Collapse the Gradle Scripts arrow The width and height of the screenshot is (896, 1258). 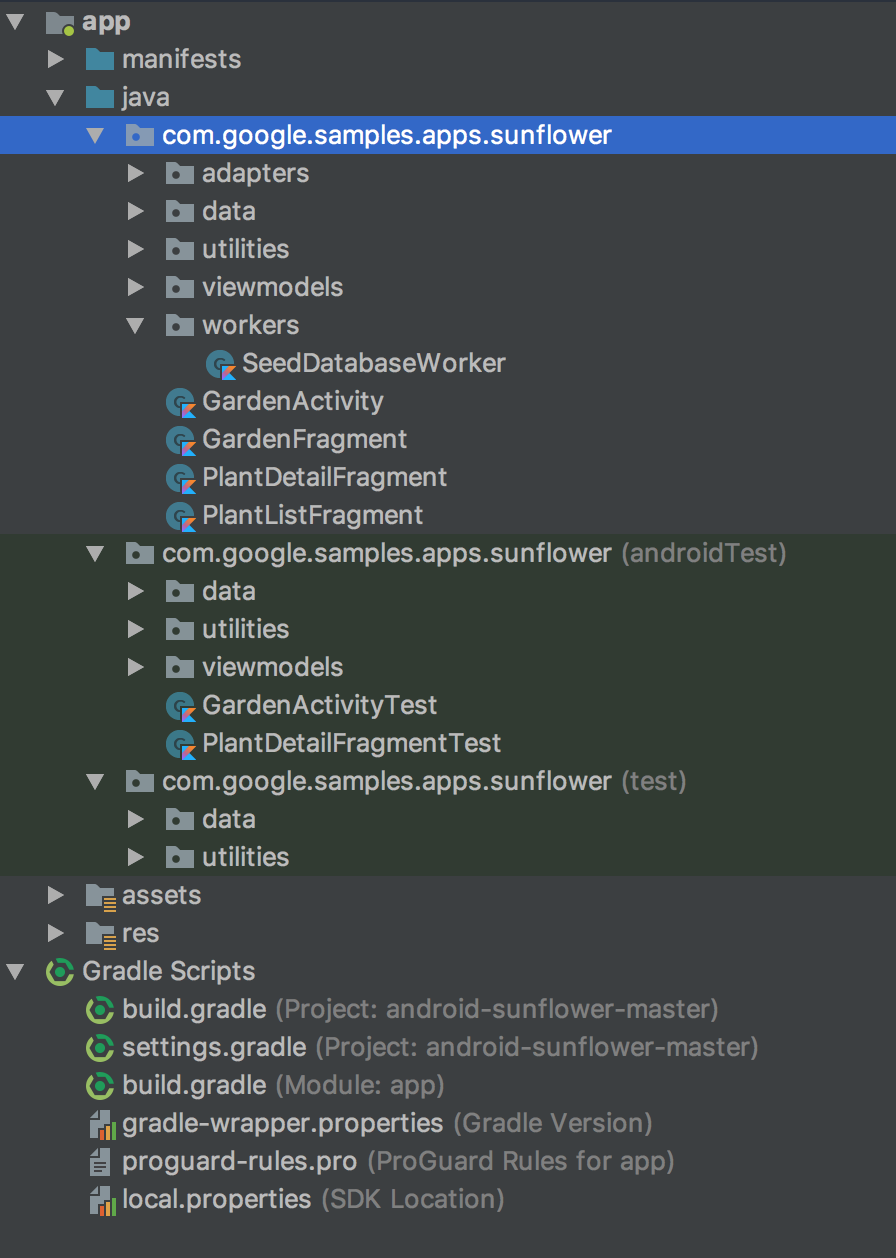click(16, 971)
